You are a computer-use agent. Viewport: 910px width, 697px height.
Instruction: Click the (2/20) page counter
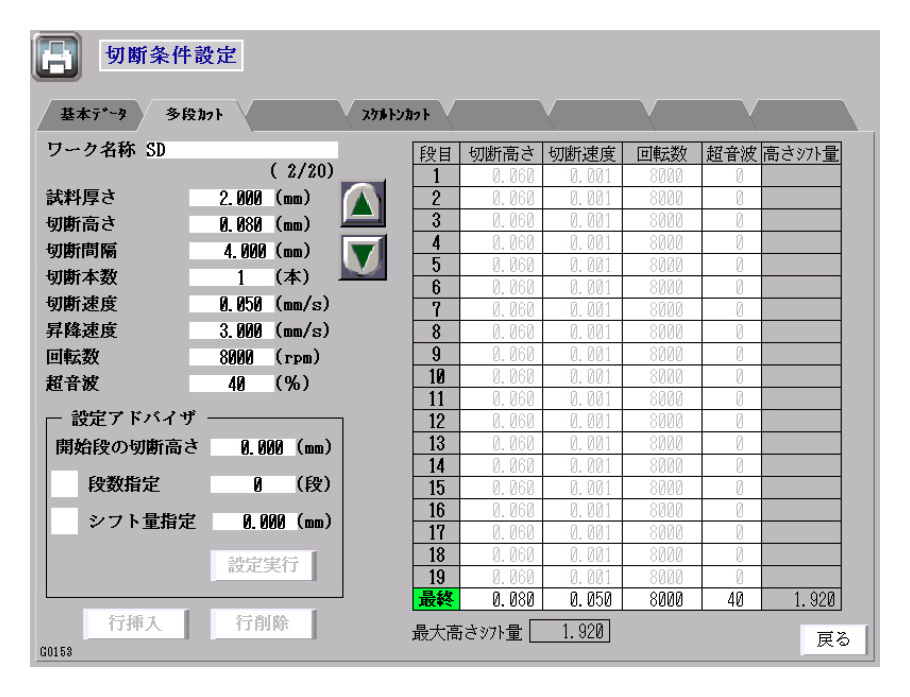pos(302,171)
